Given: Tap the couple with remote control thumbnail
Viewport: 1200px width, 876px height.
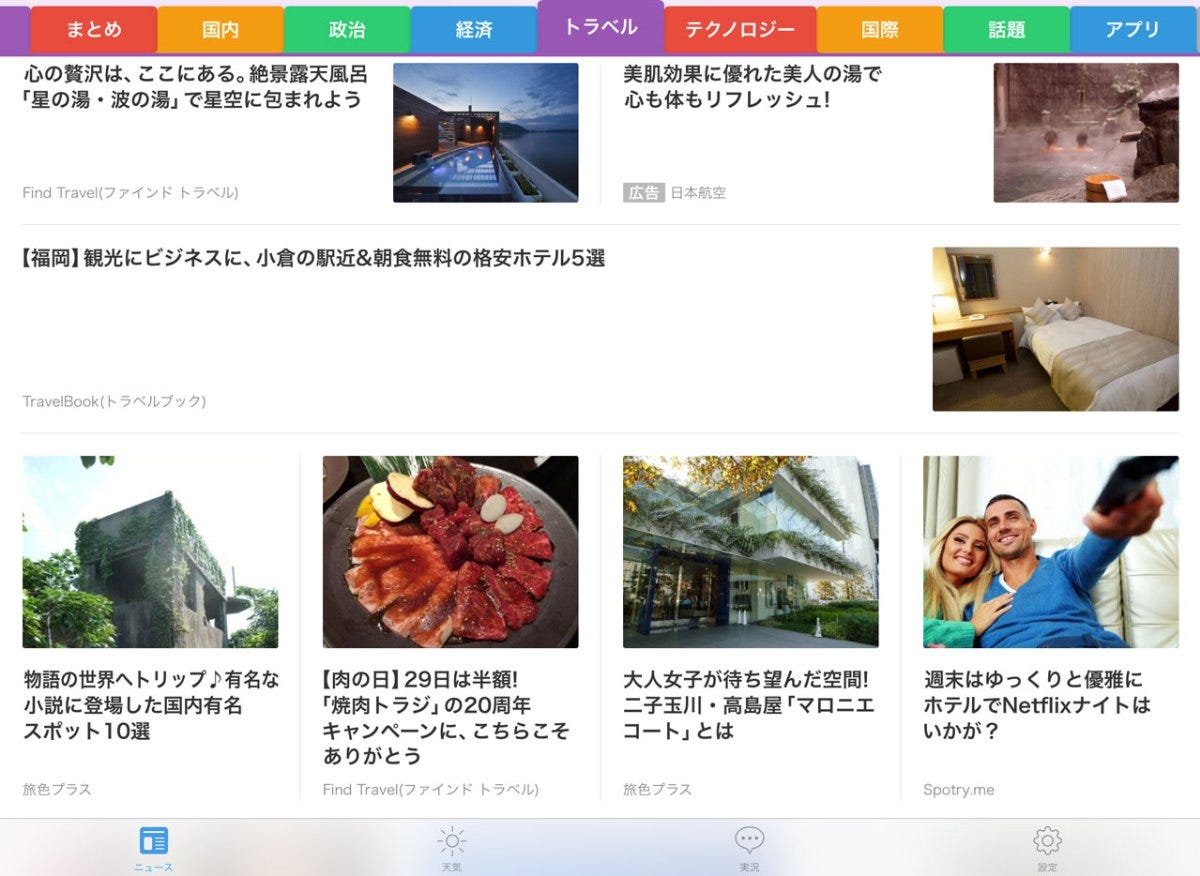Looking at the screenshot, I should pos(1051,552).
